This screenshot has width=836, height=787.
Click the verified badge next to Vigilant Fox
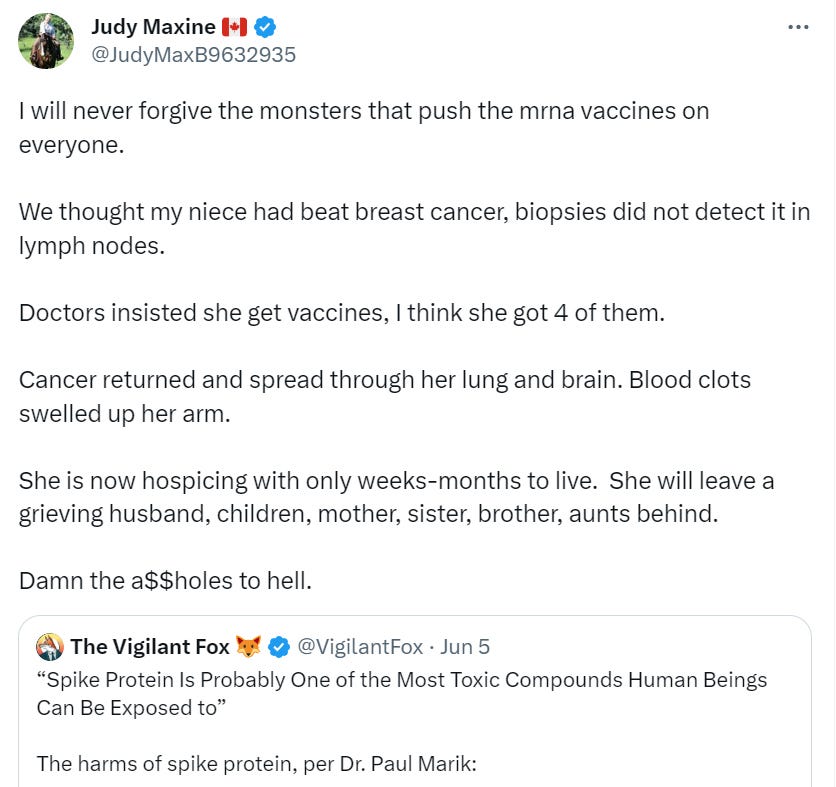(278, 647)
